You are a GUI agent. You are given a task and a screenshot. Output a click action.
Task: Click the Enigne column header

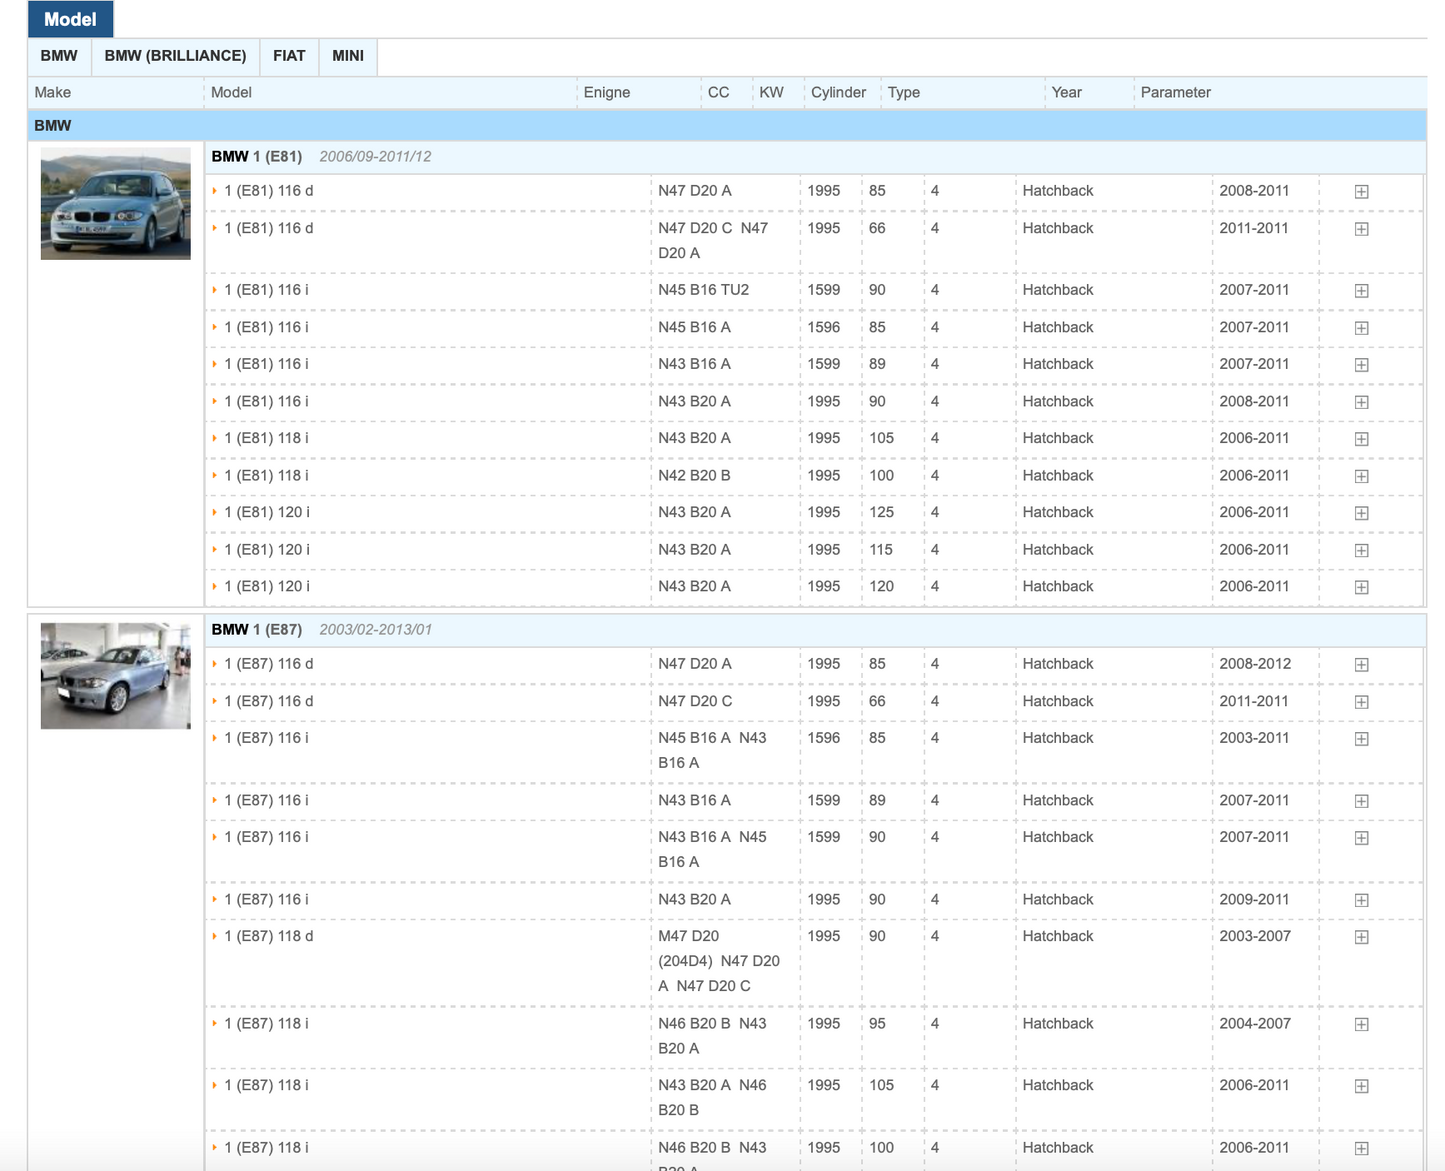(x=607, y=92)
